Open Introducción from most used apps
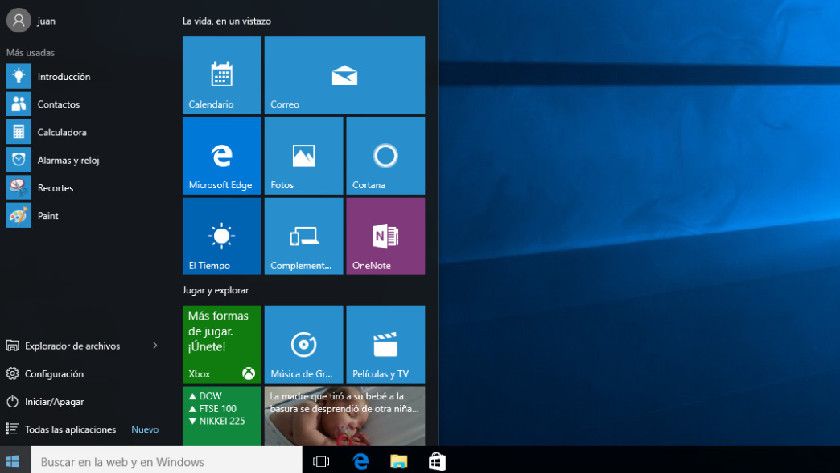This screenshot has height=473, width=840. click(x=86, y=76)
